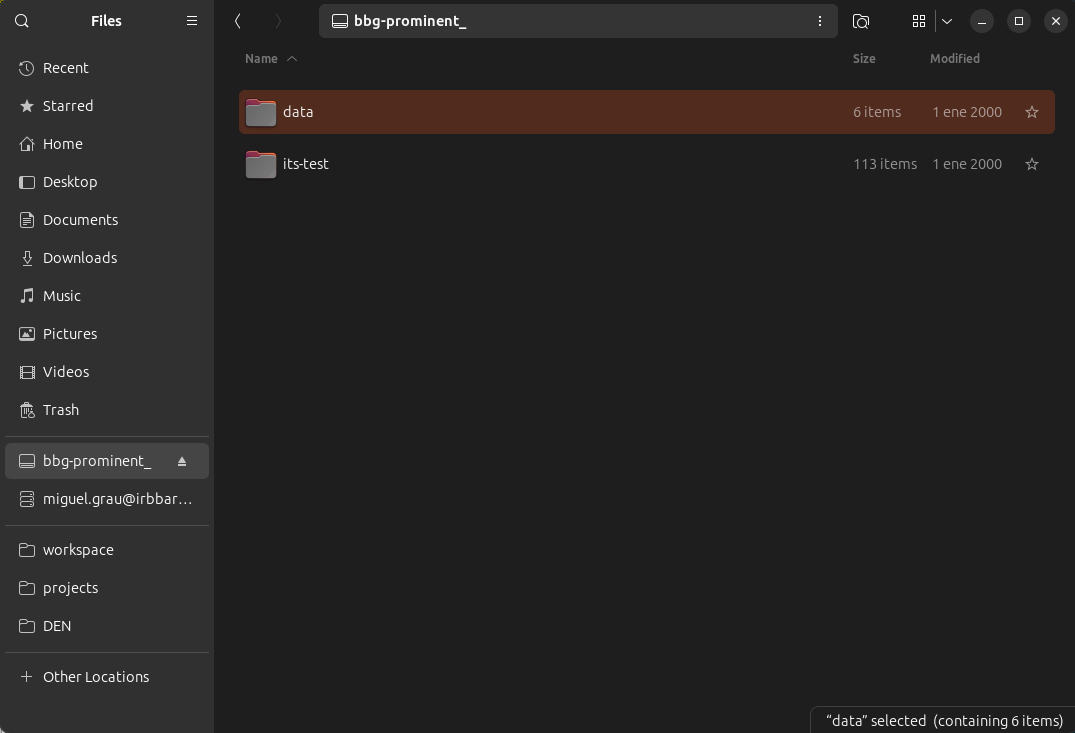
Task: Click the search-current-folder magnifier icon in toolbar
Action: [860, 21]
